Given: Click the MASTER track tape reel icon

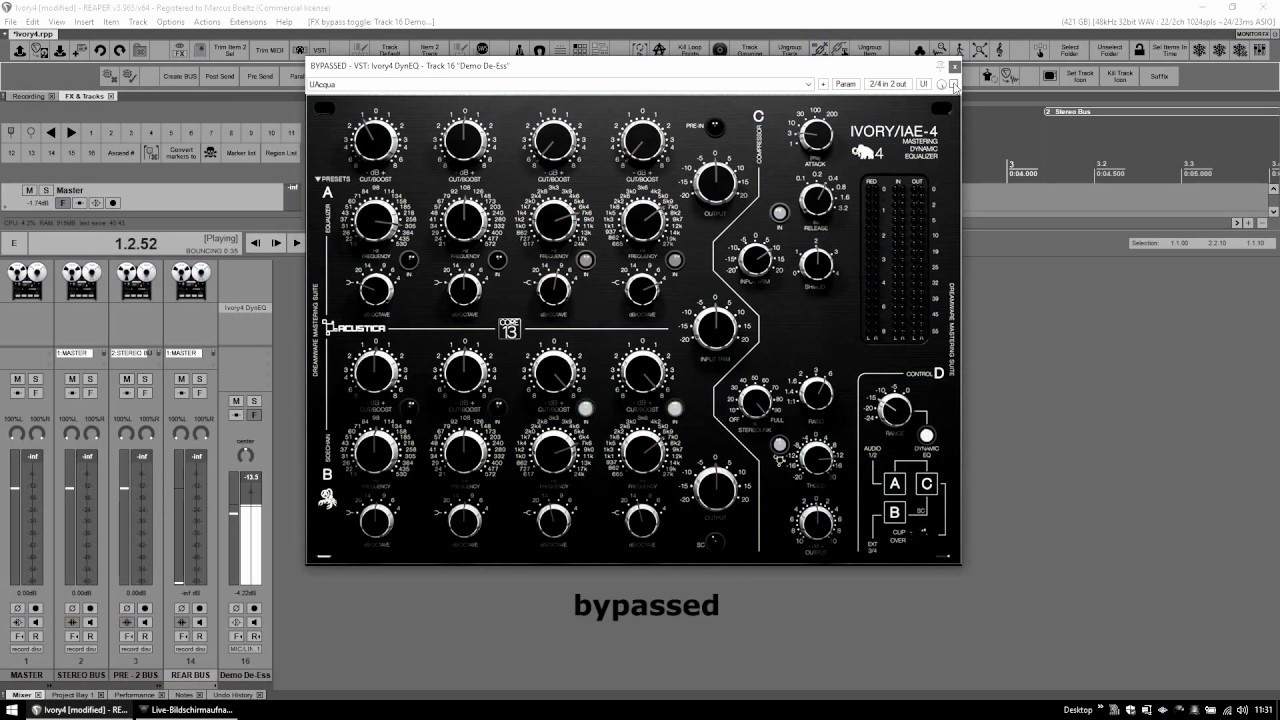Looking at the screenshot, I should pos(27,281).
